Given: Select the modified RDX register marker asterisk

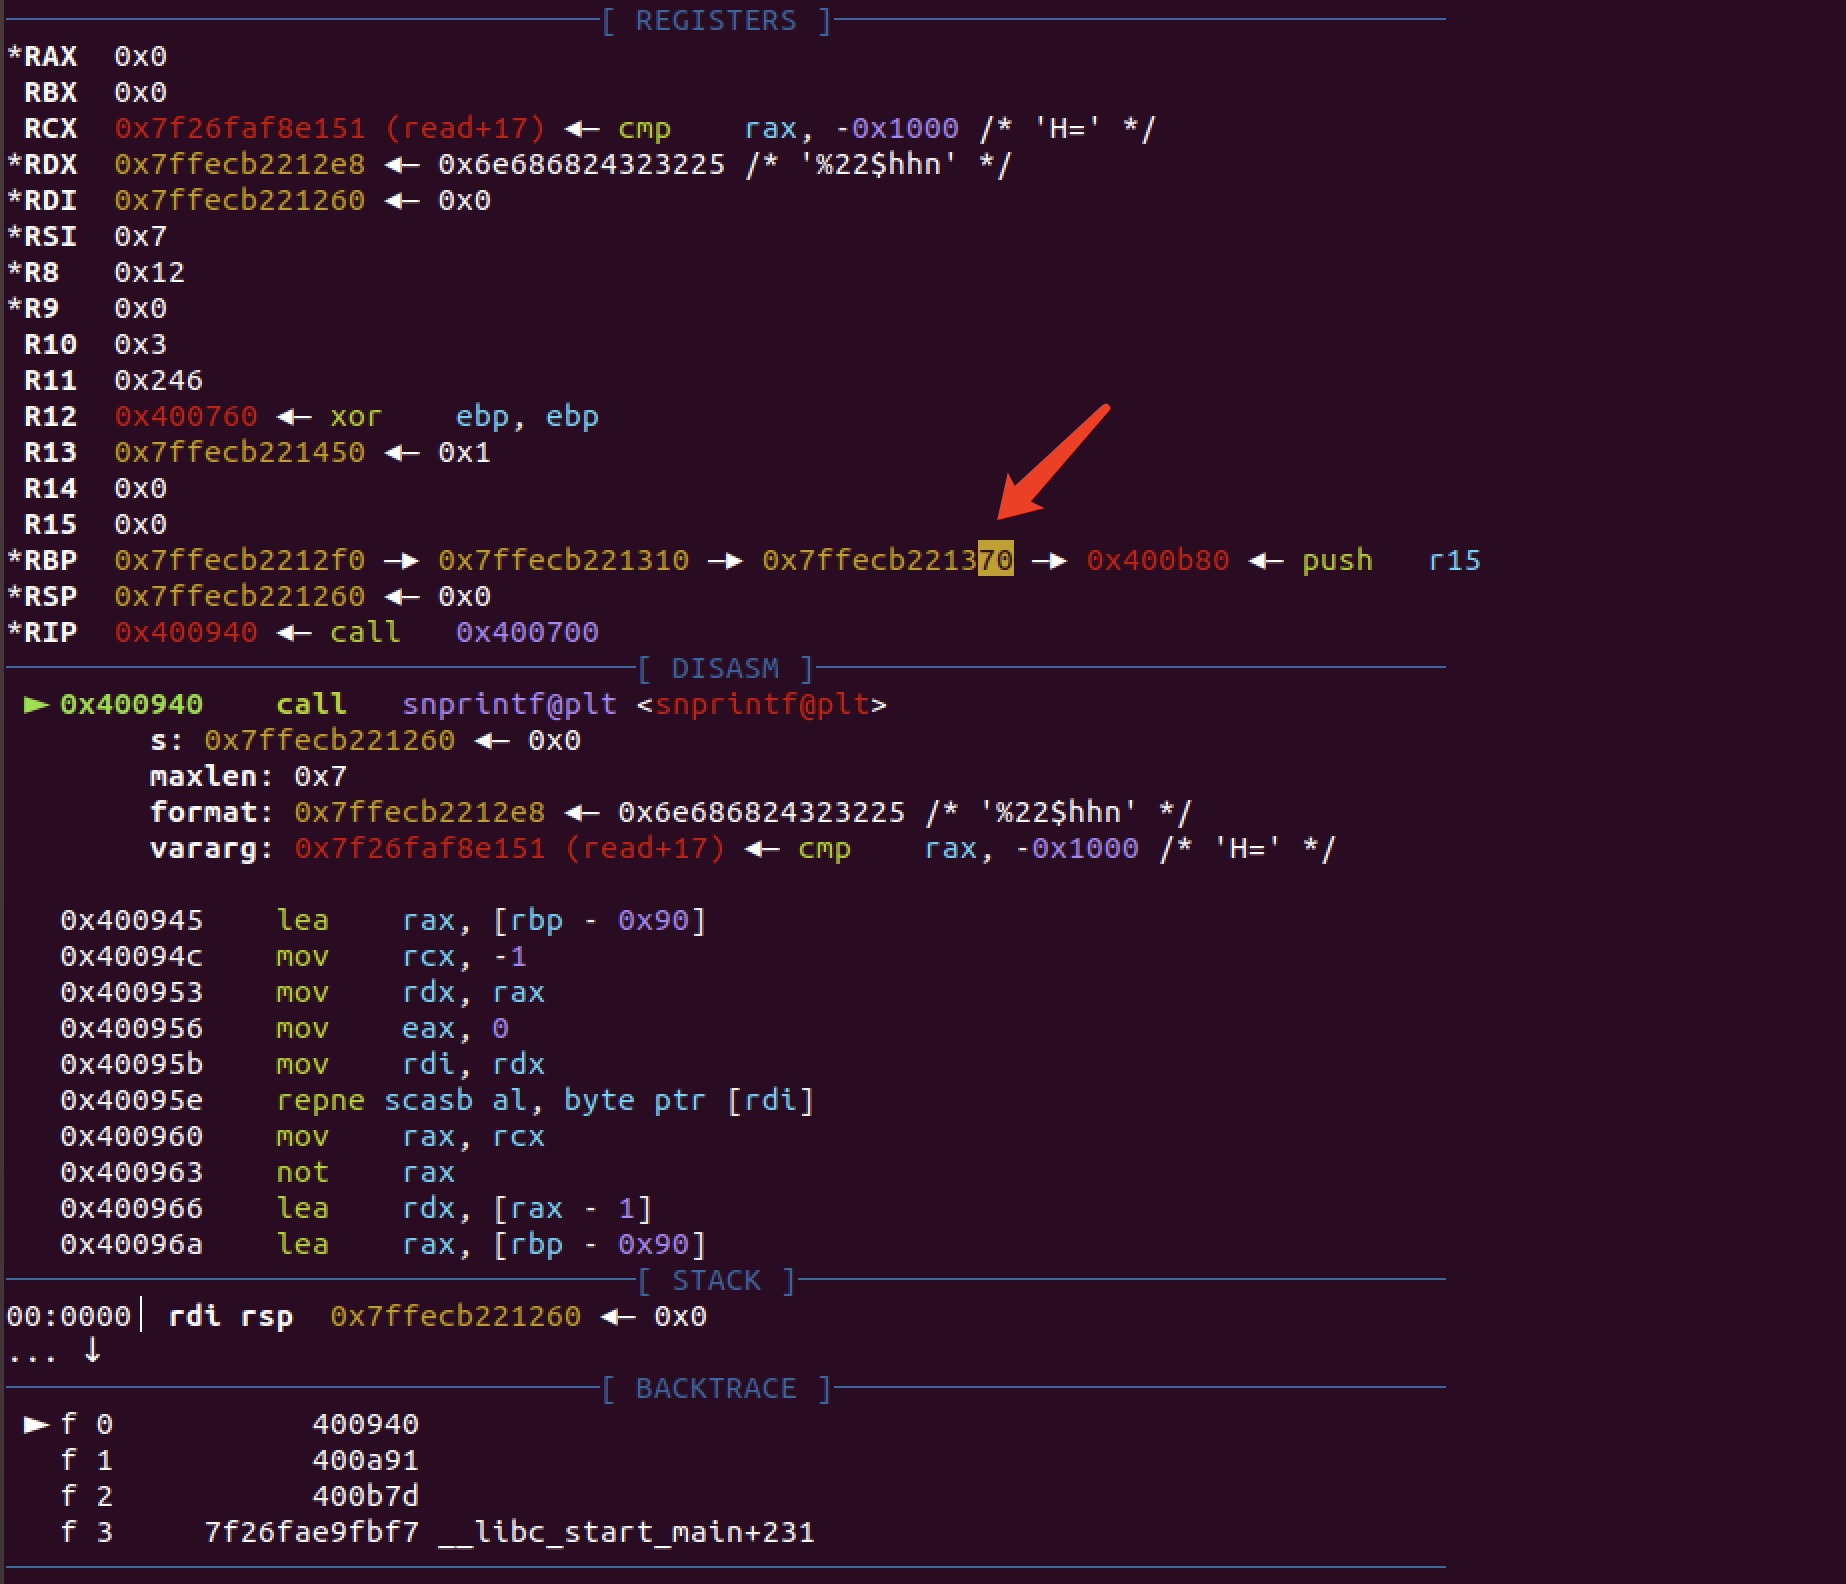Looking at the screenshot, I should pos(12,164).
